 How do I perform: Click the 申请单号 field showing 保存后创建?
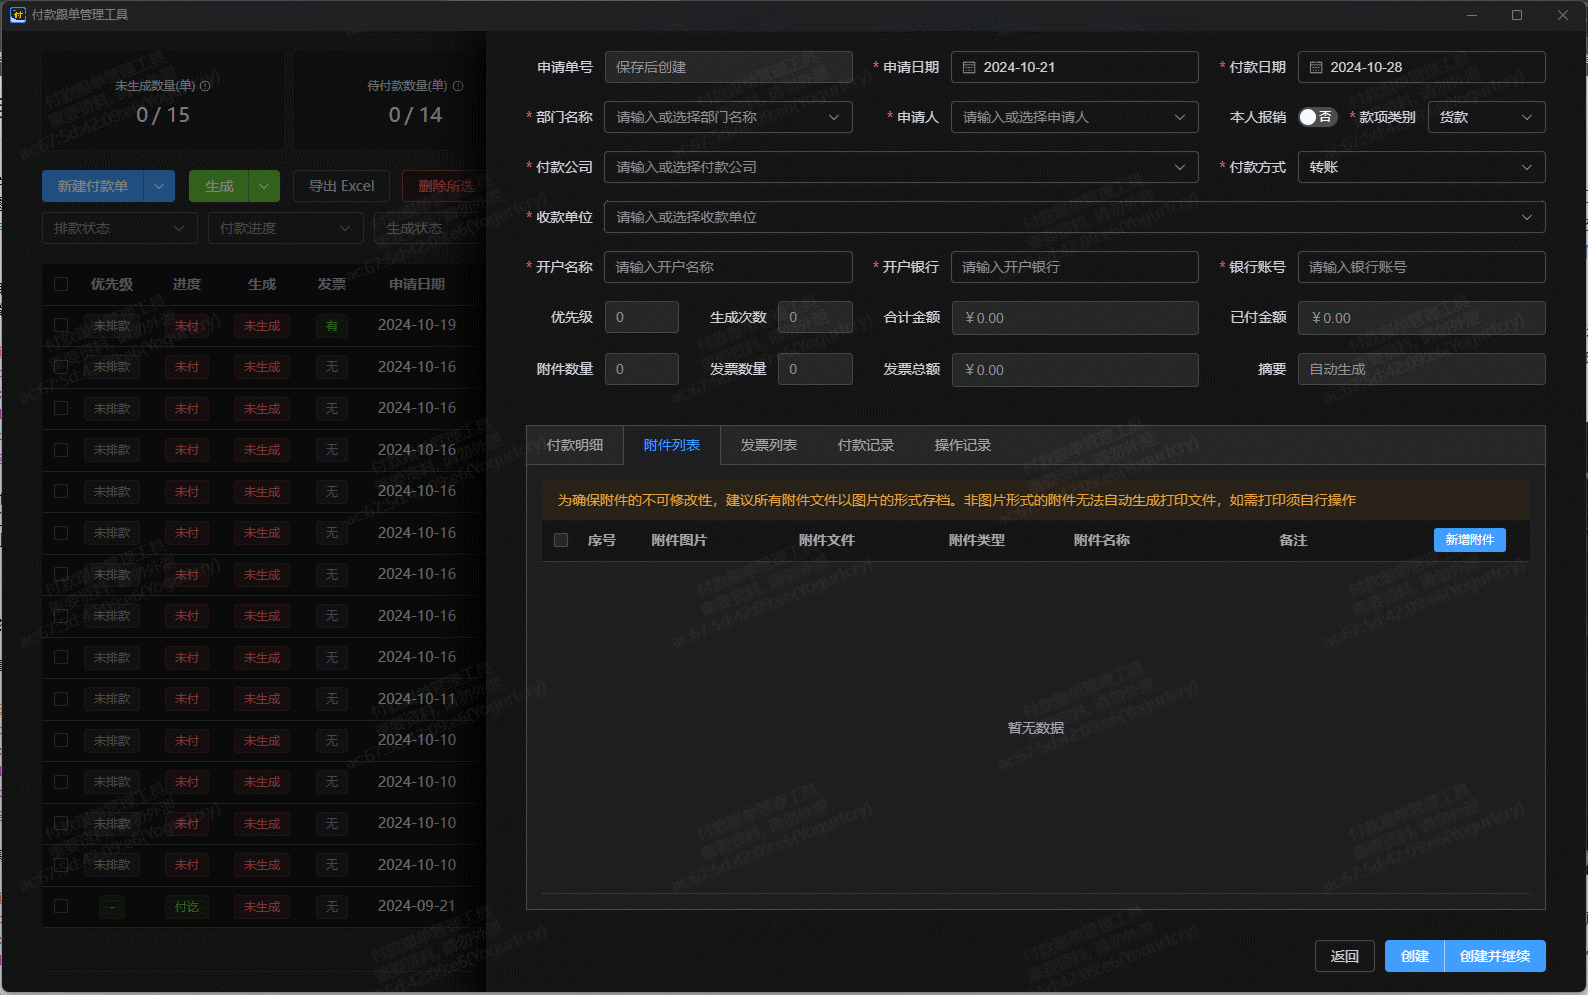click(x=728, y=67)
